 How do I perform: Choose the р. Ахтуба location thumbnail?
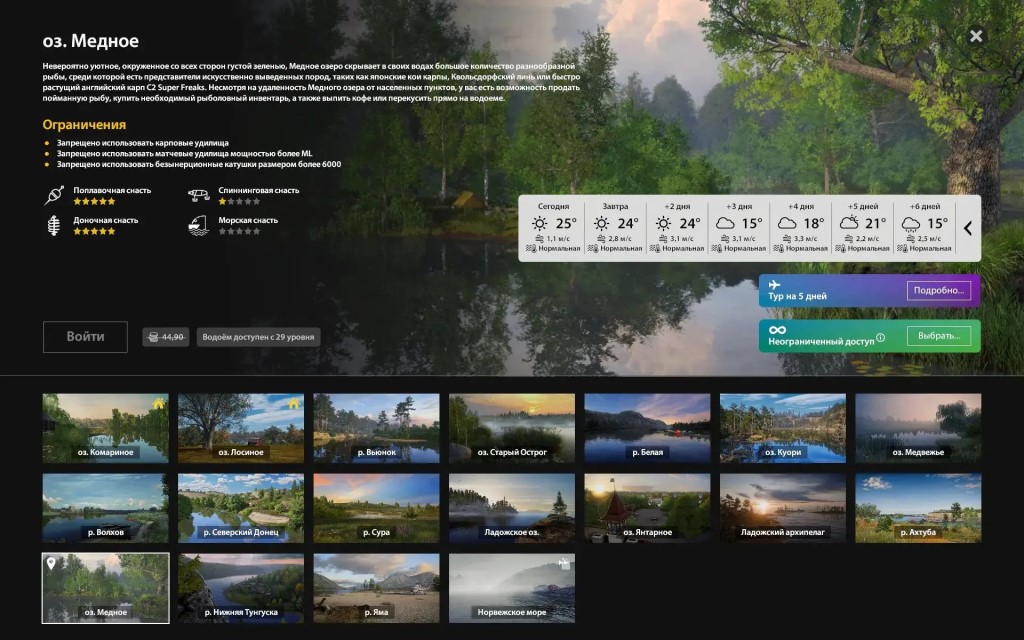click(918, 508)
